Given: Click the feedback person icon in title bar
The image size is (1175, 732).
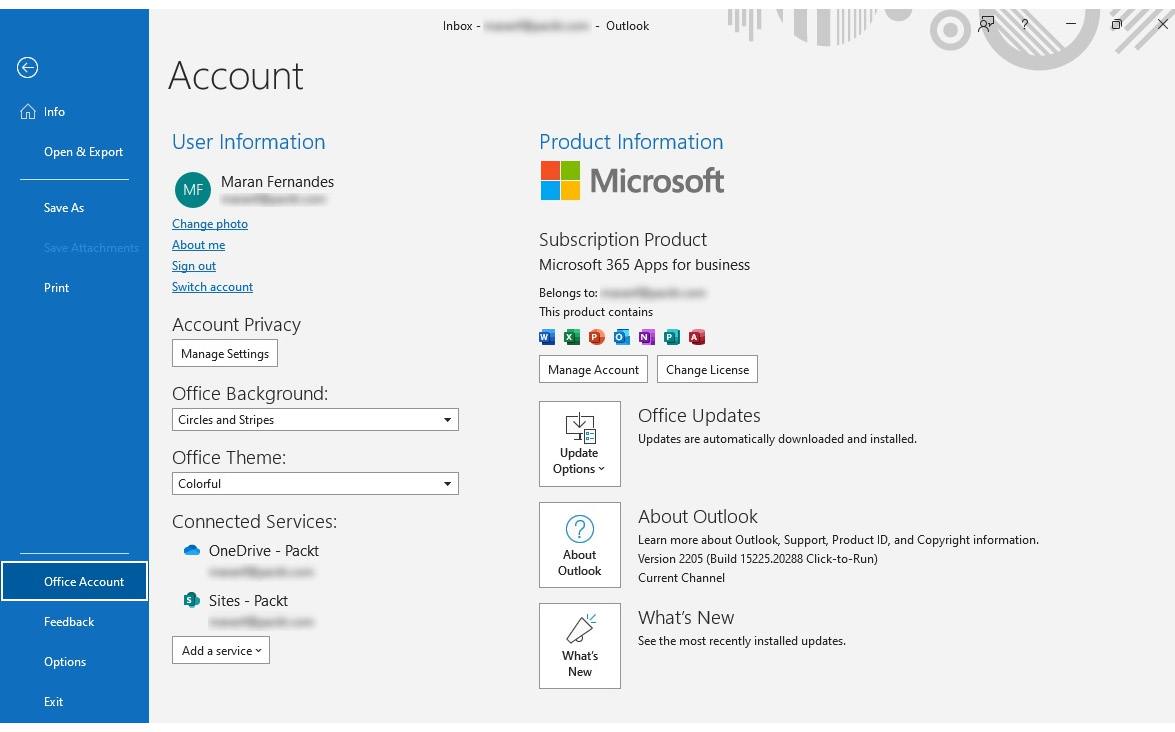Looking at the screenshot, I should pos(986,25).
